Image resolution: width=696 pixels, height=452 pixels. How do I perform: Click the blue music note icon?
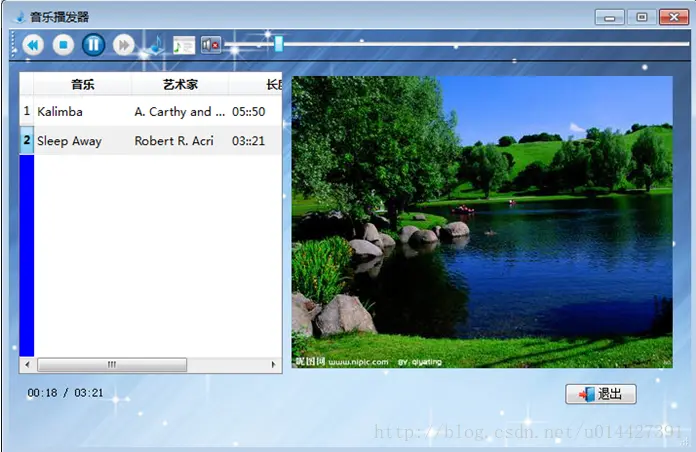tap(156, 45)
